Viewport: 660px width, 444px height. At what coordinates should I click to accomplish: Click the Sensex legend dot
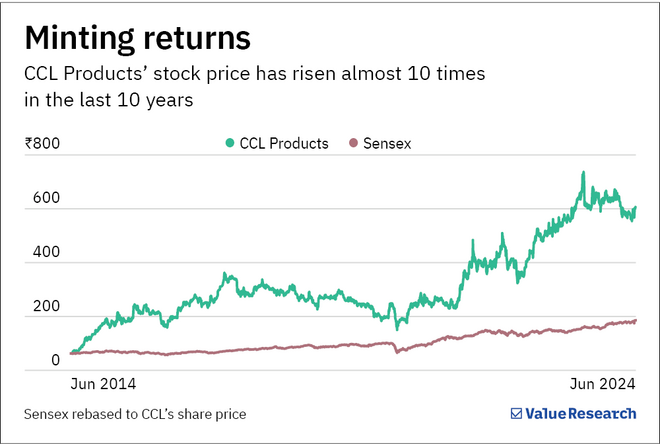[351, 144]
